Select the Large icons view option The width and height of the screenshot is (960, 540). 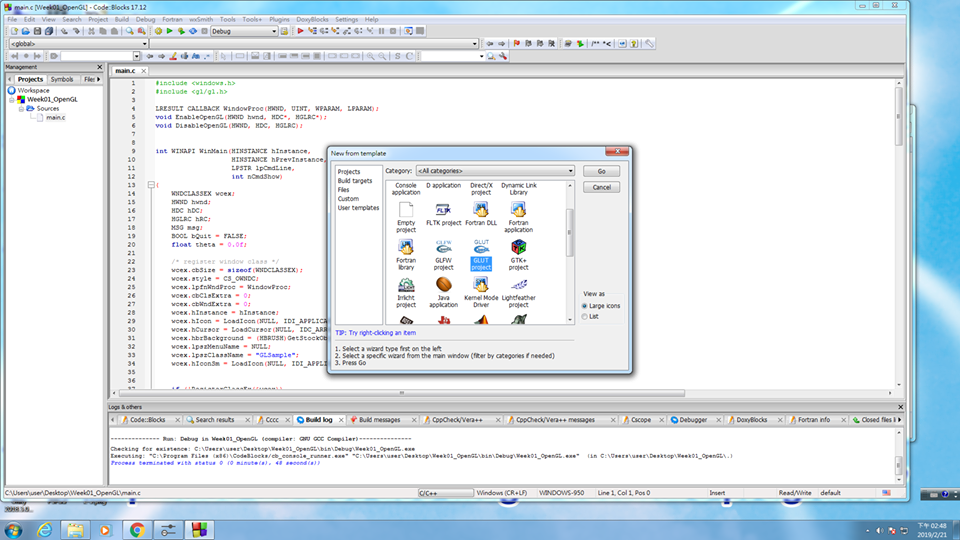(x=601, y=306)
